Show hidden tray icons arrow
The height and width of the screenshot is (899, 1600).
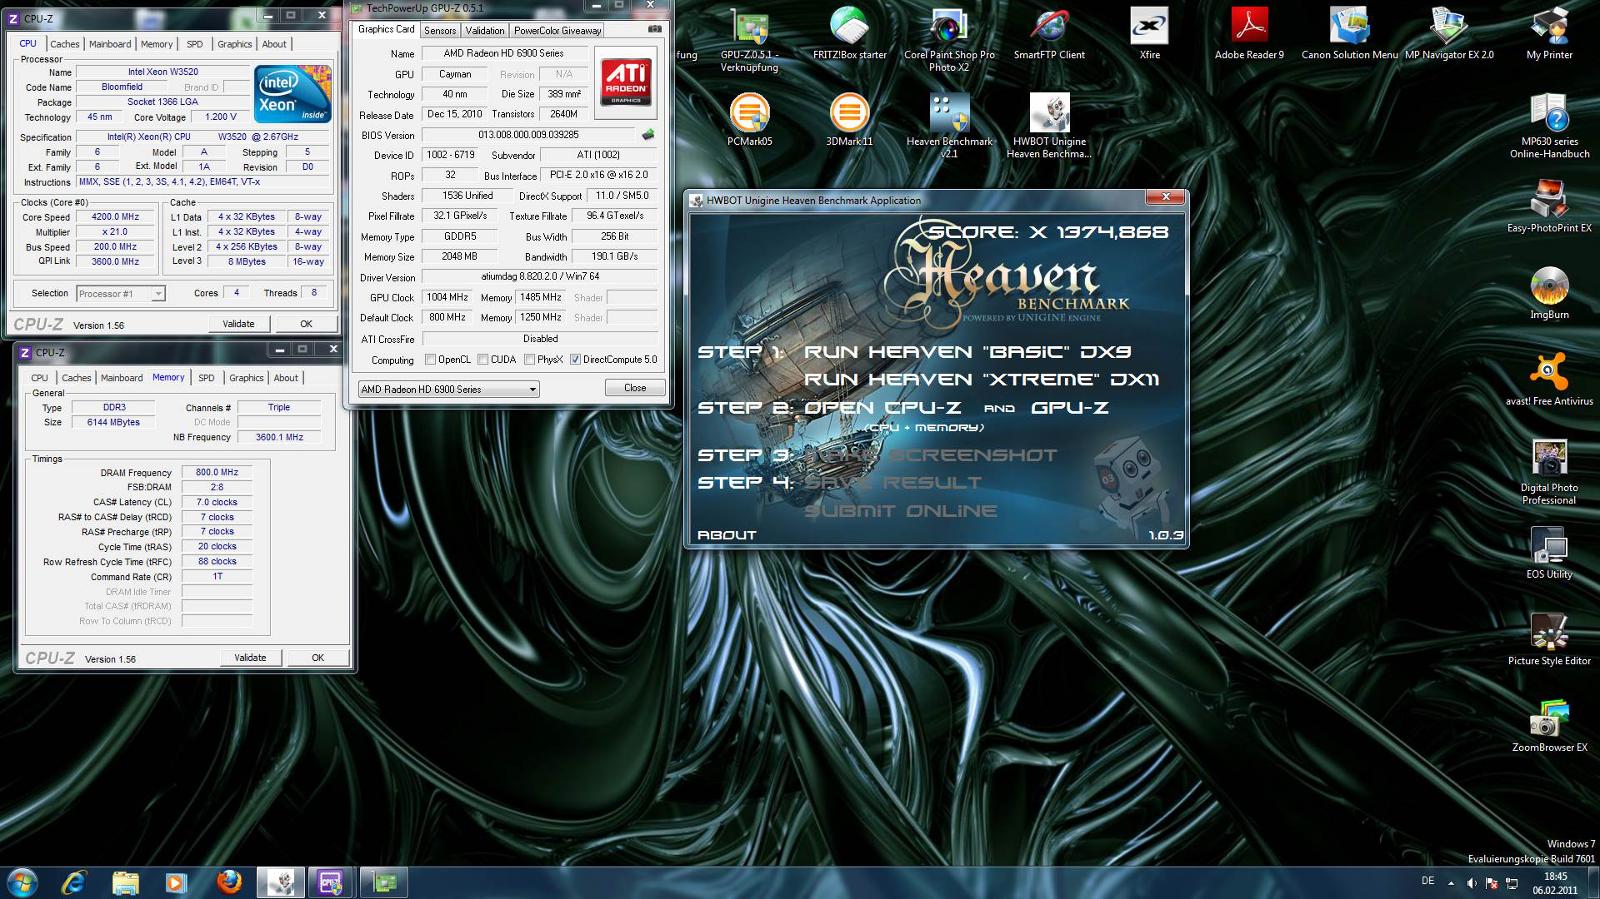click(1451, 883)
